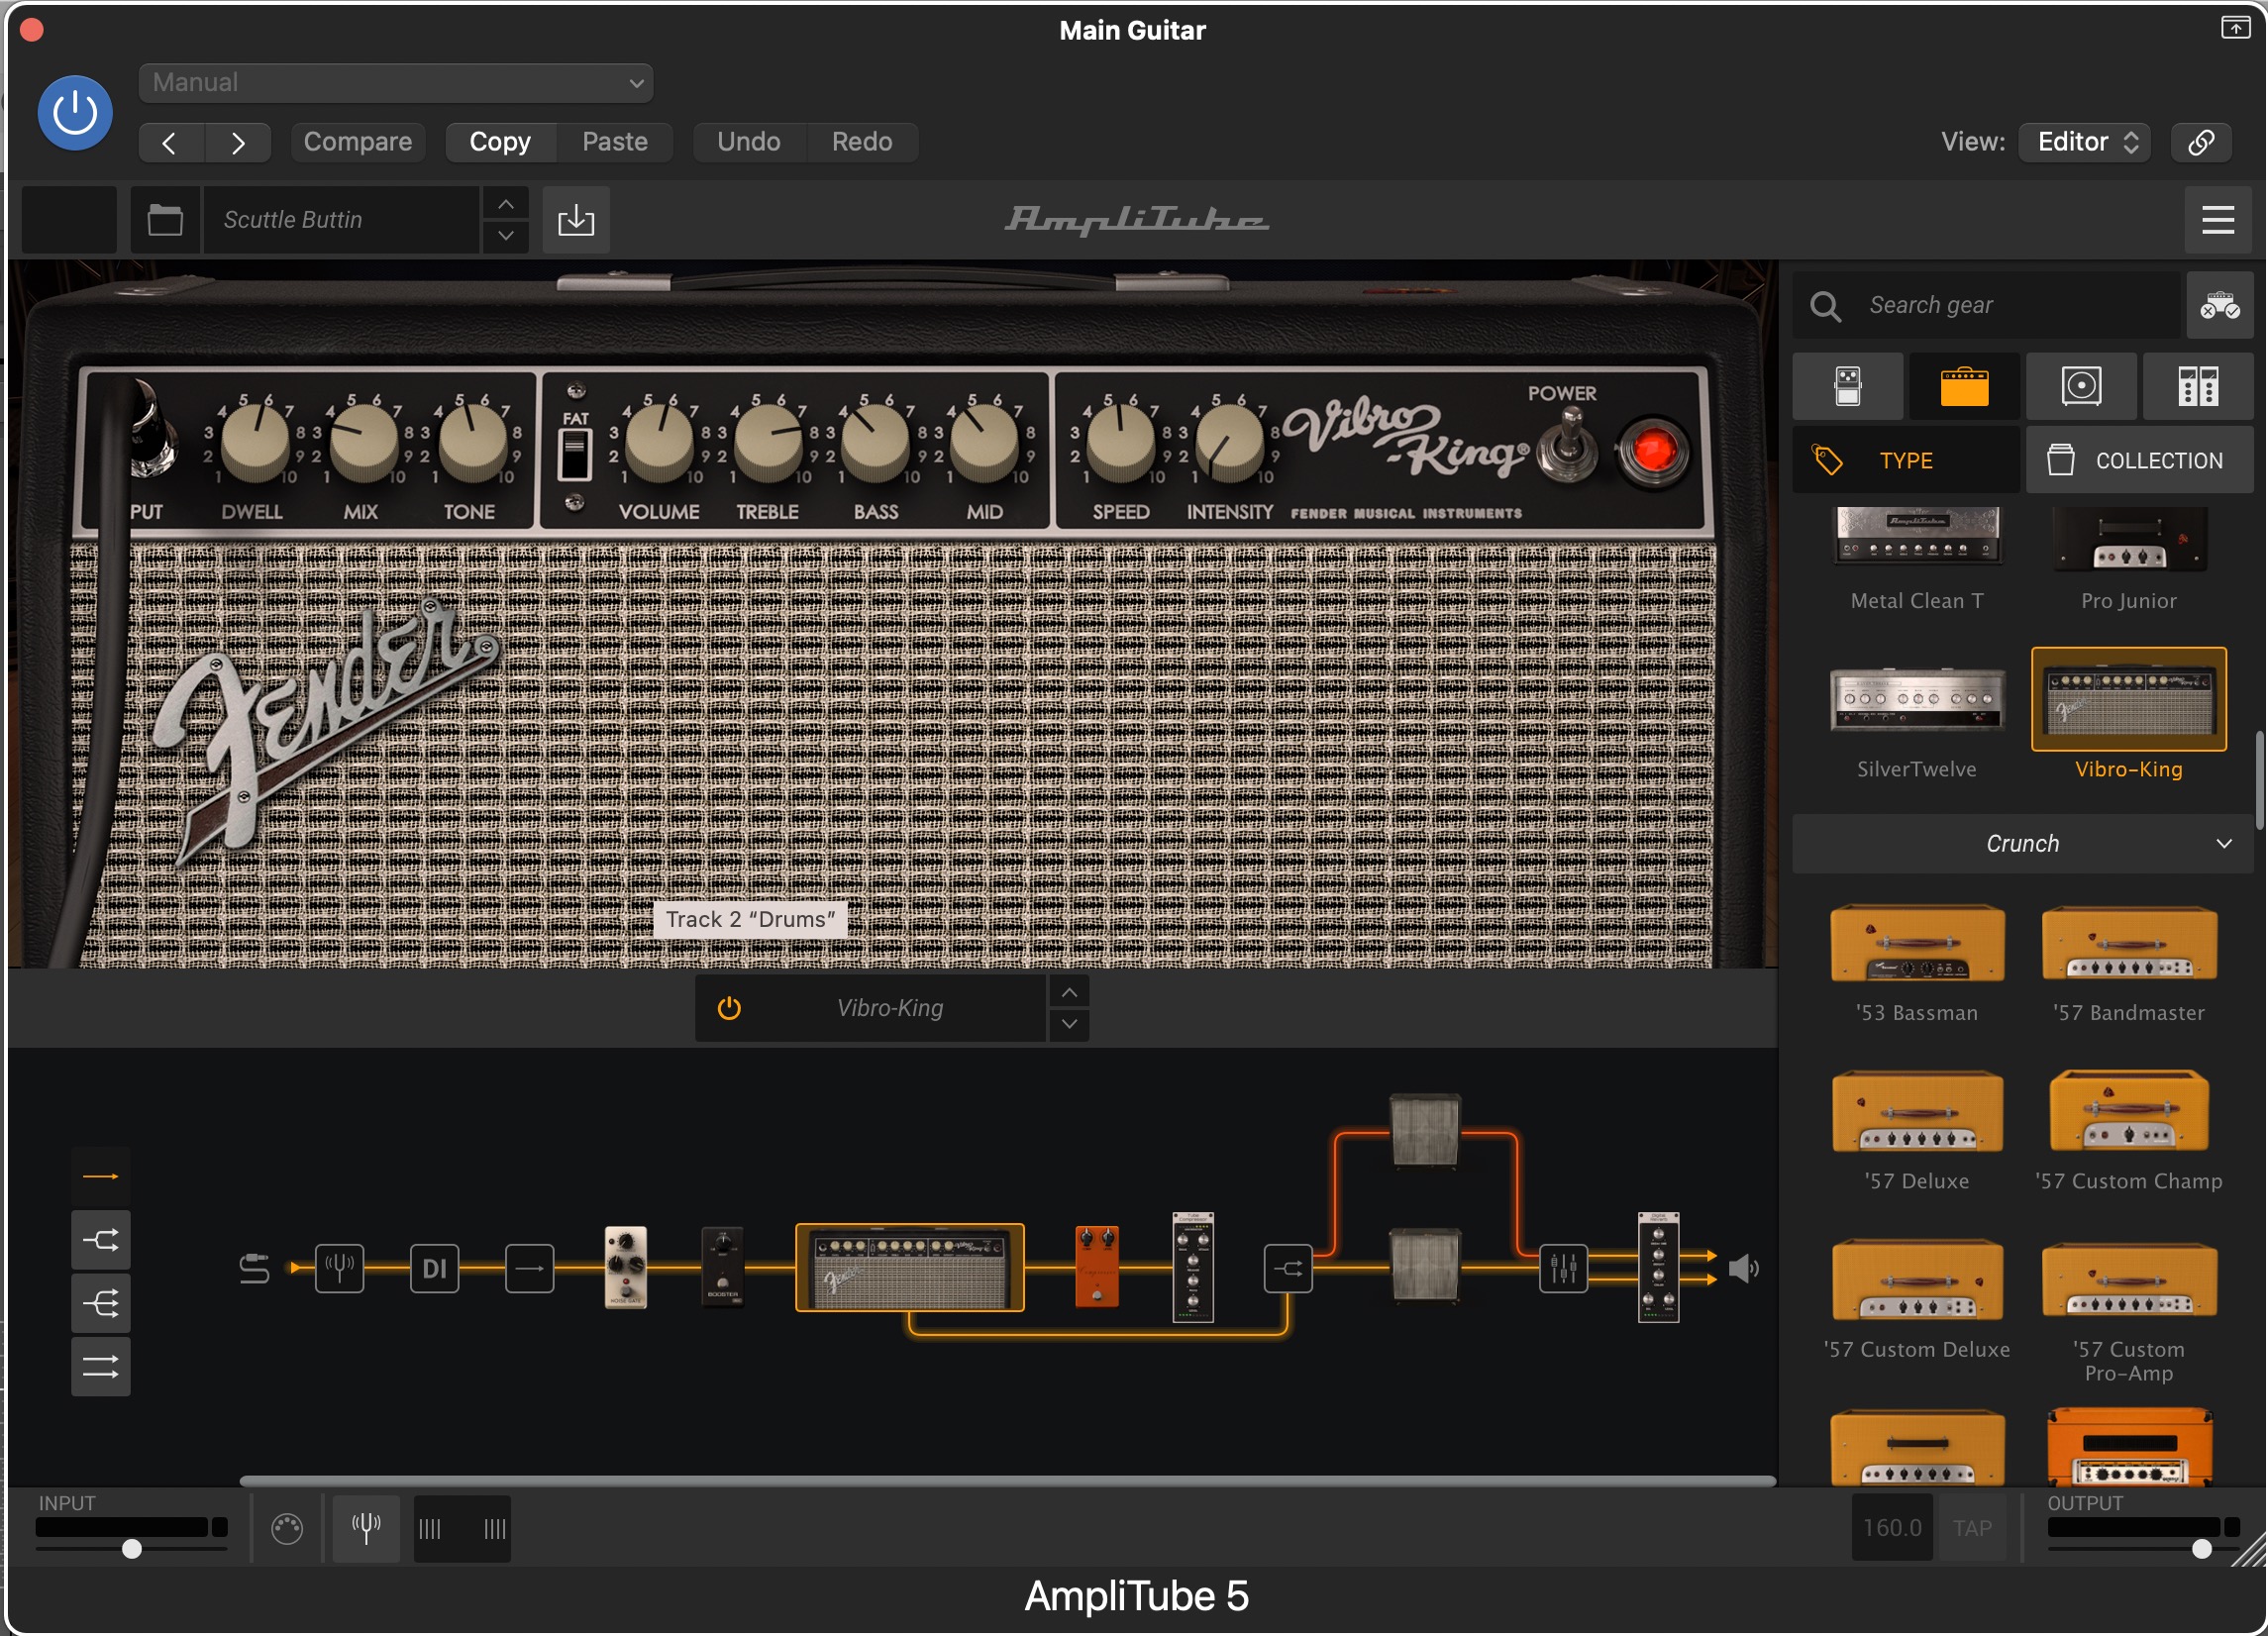Screen dimensions: 2268x1636
Task: Select the mixer block in chain
Action: coord(1563,1269)
